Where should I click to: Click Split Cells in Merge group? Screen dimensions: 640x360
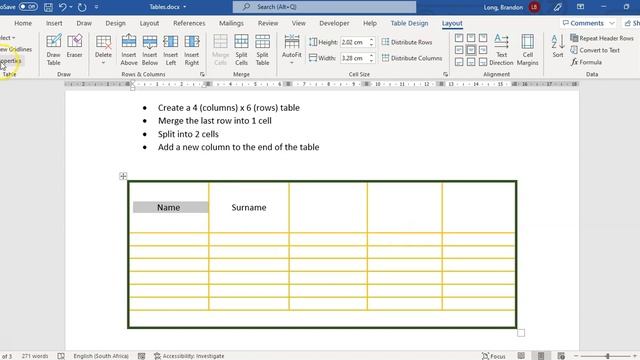pos(241,50)
